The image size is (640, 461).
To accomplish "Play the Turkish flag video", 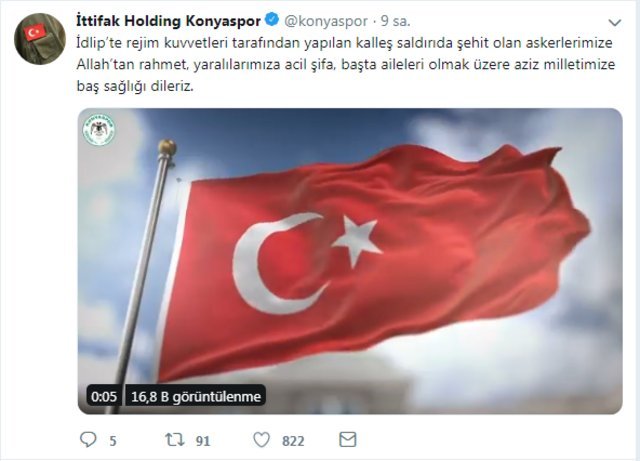I will click(350, 261).
